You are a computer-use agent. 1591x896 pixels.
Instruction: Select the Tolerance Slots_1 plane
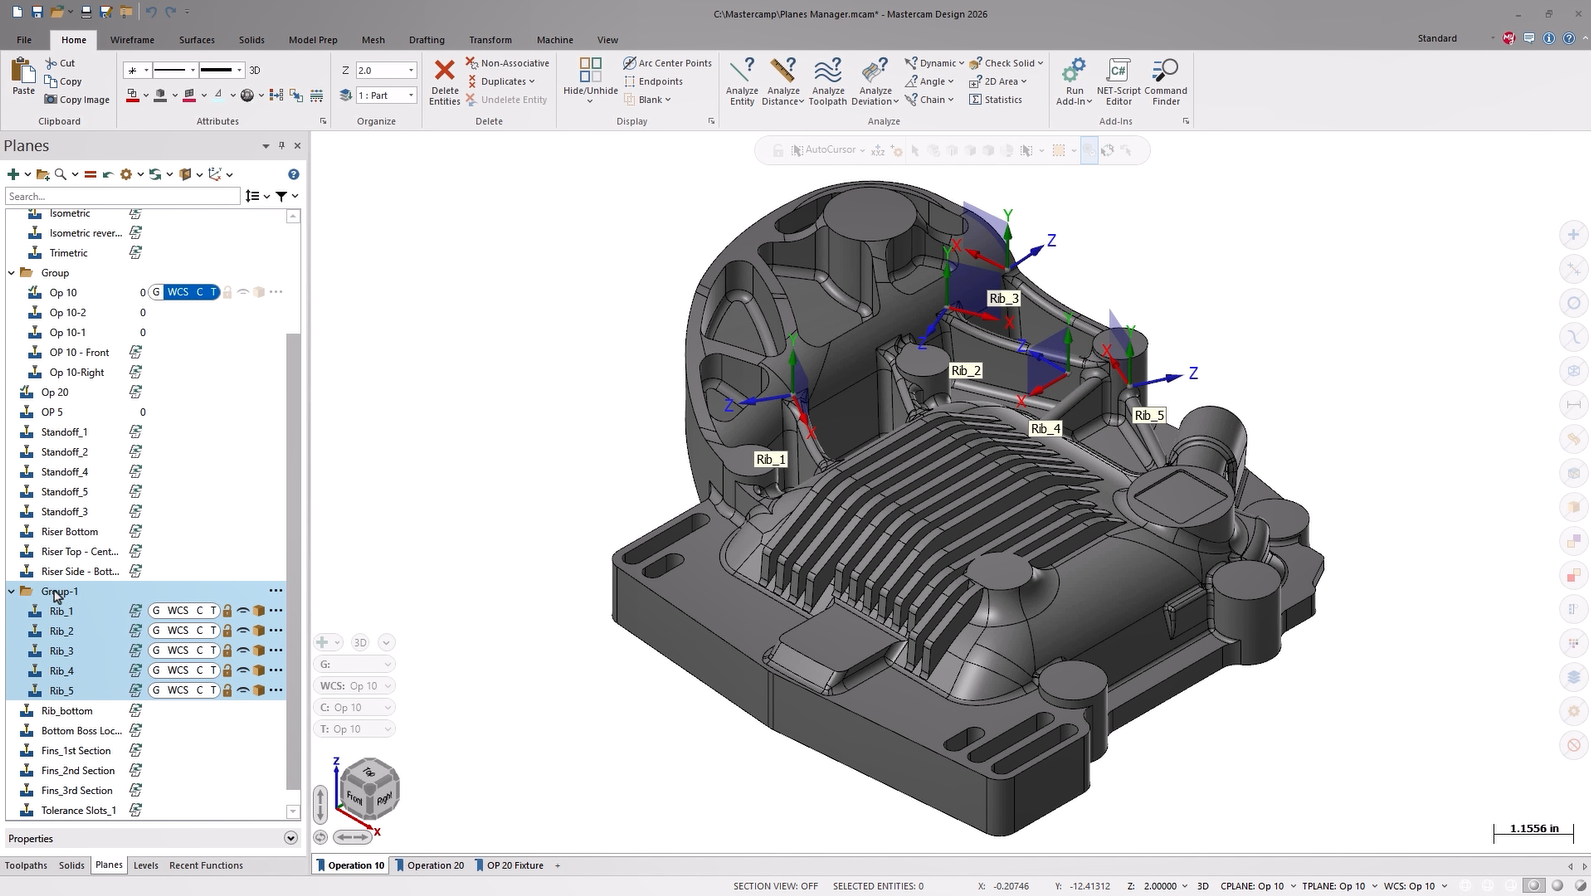pos(78,810)
